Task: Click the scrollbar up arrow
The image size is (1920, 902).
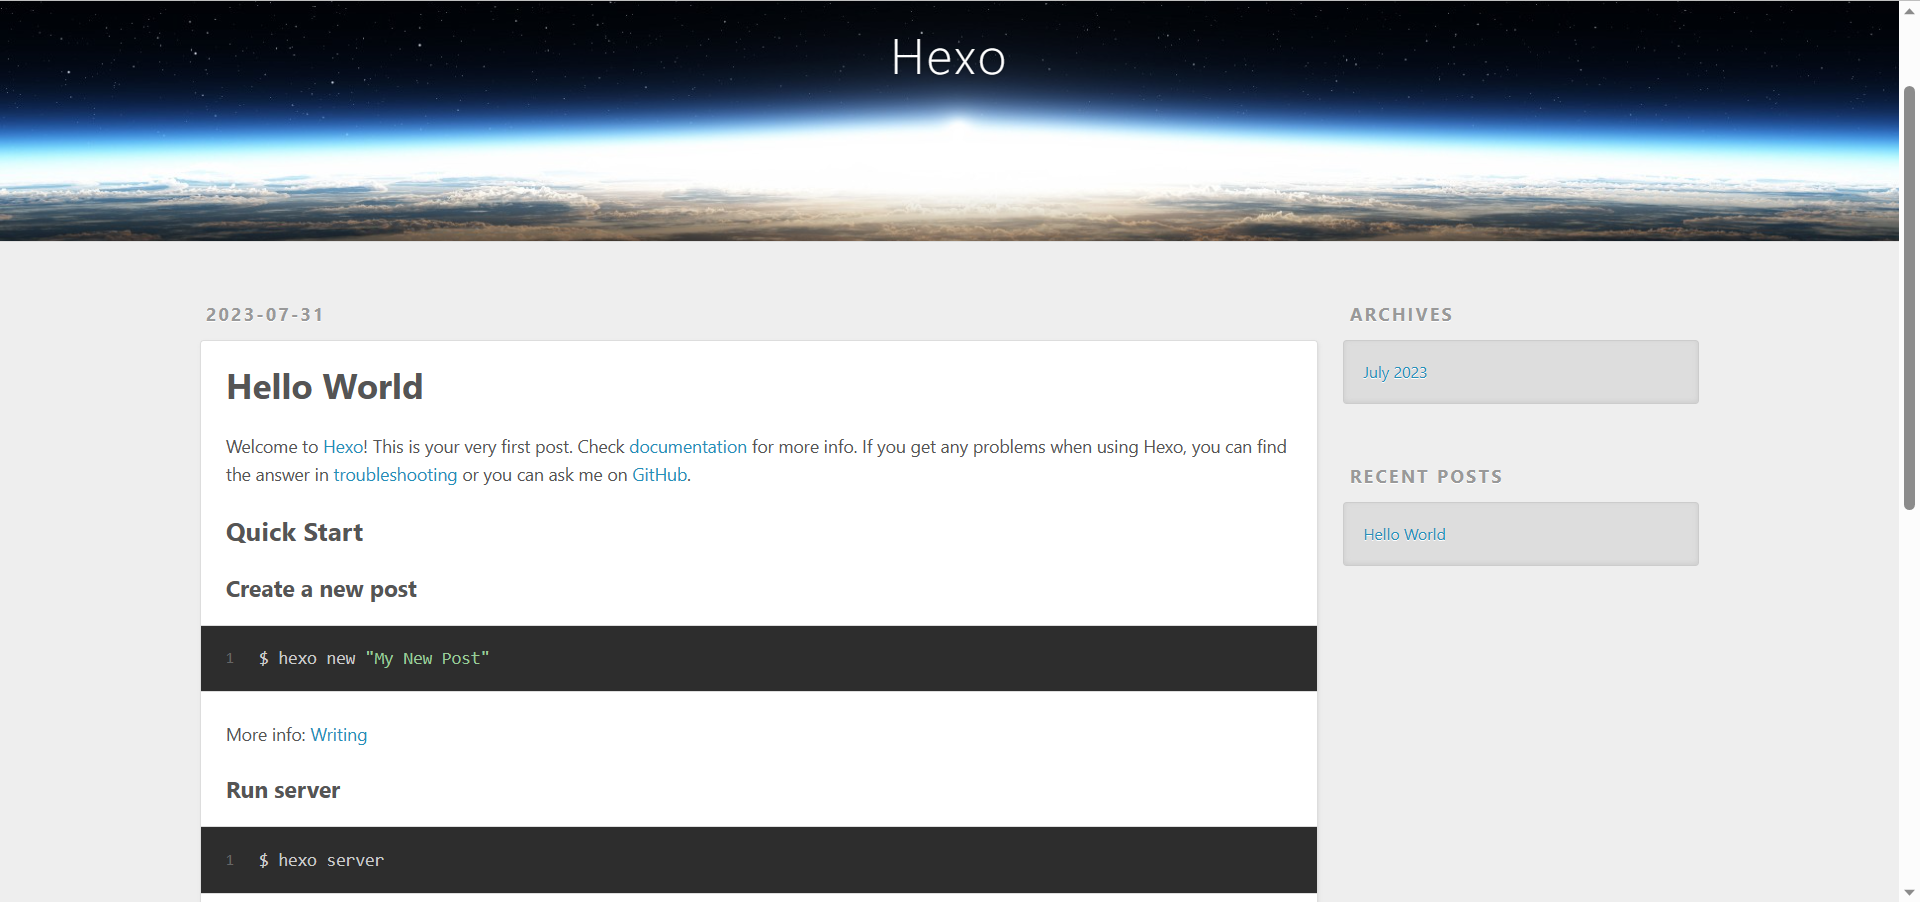Action: (x=1909, y=11)
